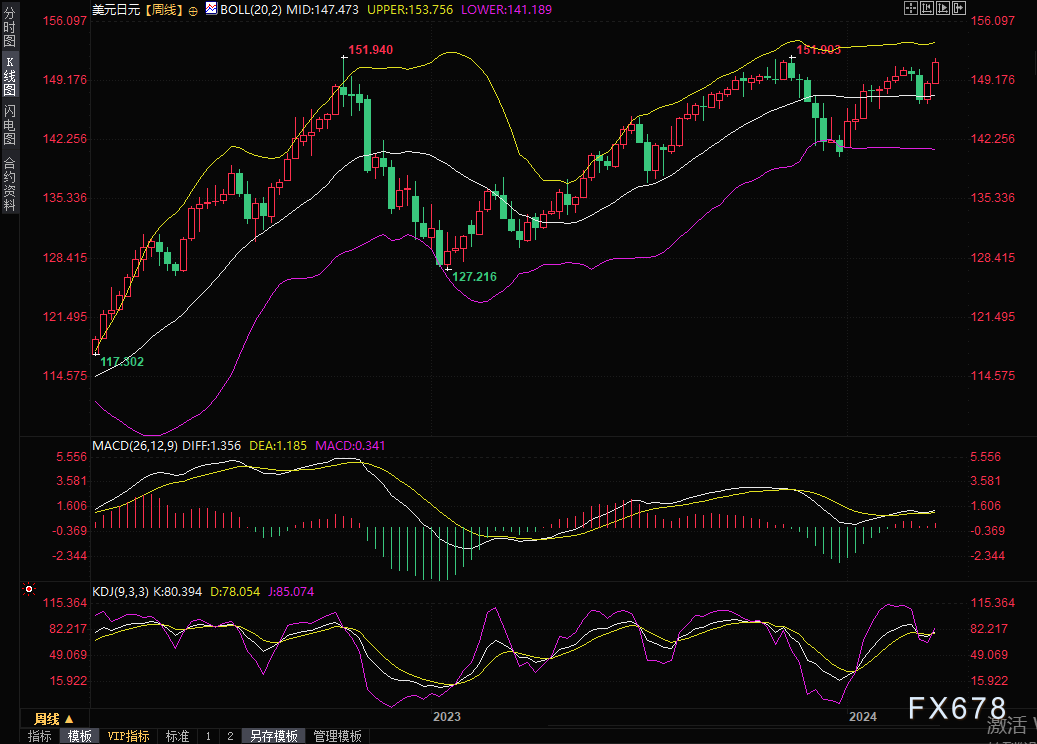
Task: Click the left MACD axis value 5.556
Action: [x=71, y=457]
